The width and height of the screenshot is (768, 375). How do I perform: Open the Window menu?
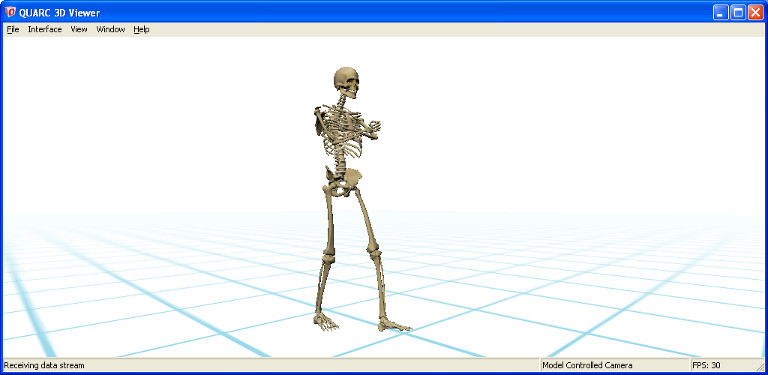pos(111,29)
